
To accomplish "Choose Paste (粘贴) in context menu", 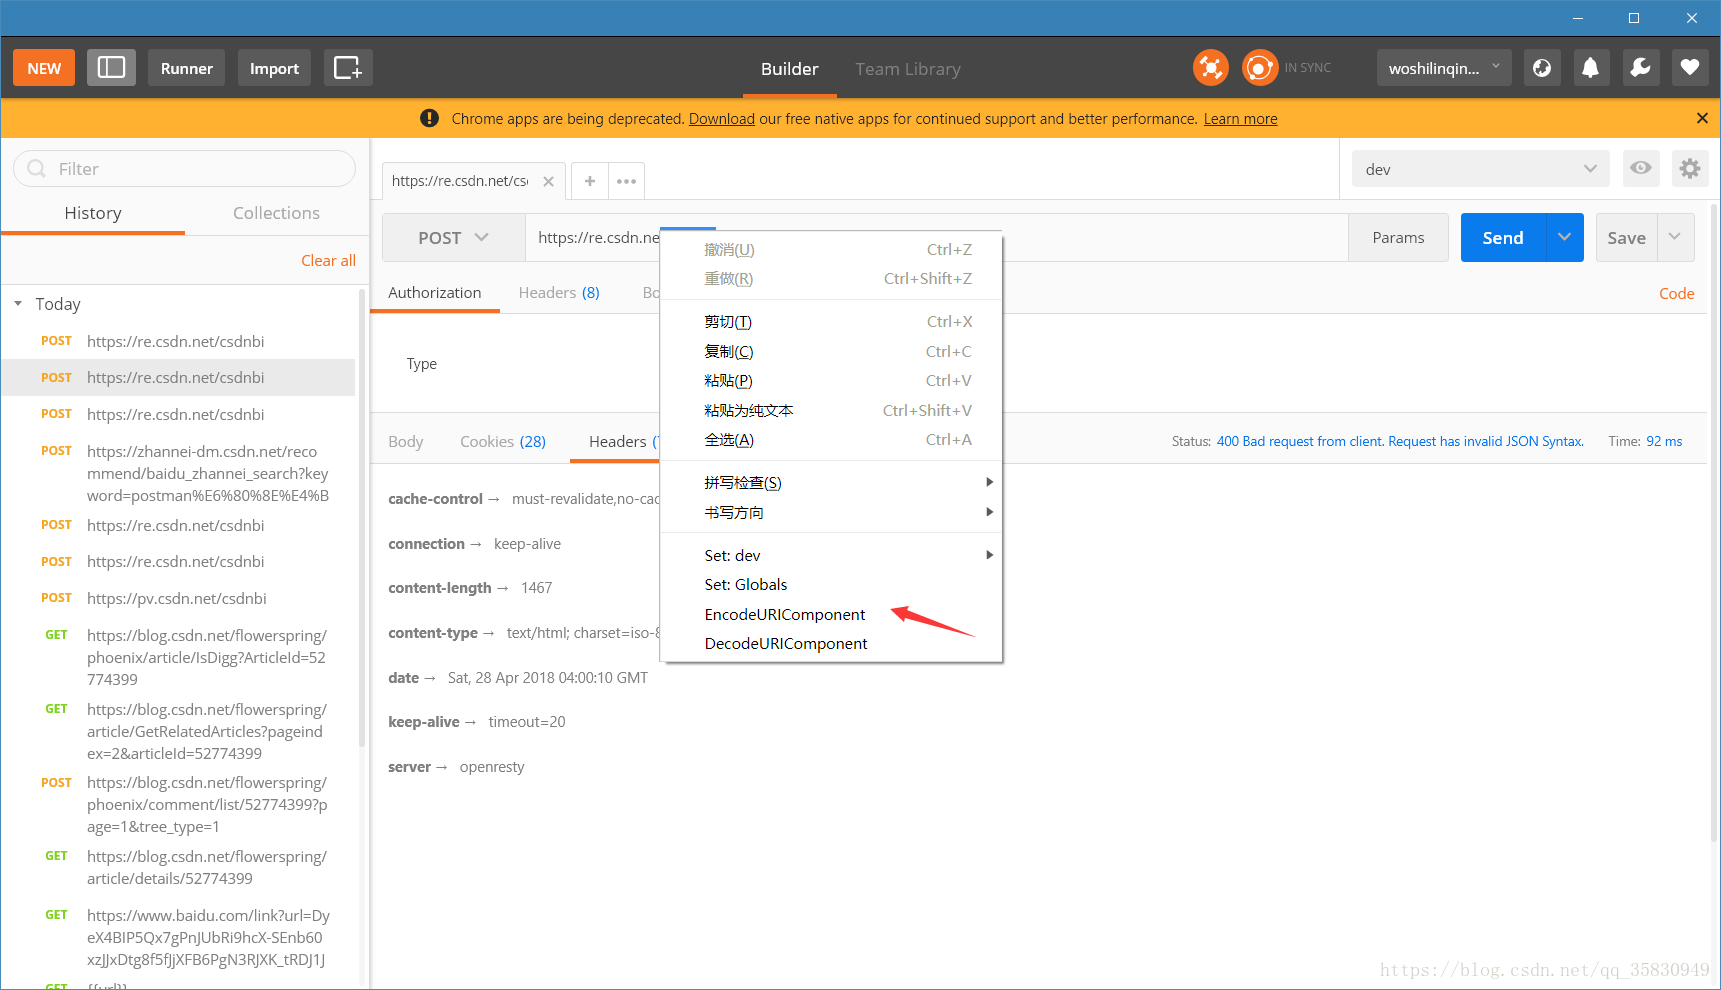I will (832, 381).
